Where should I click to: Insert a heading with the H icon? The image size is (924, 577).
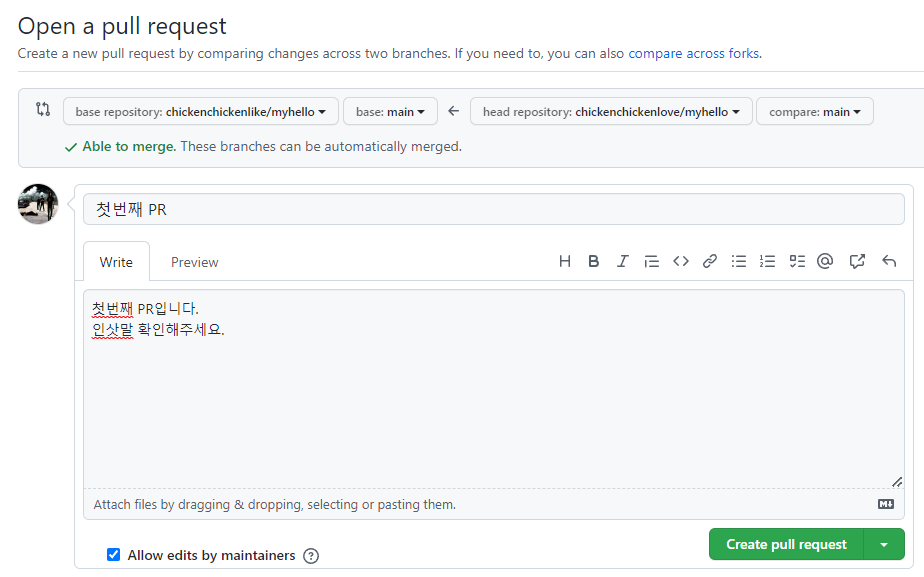point(565,261)
